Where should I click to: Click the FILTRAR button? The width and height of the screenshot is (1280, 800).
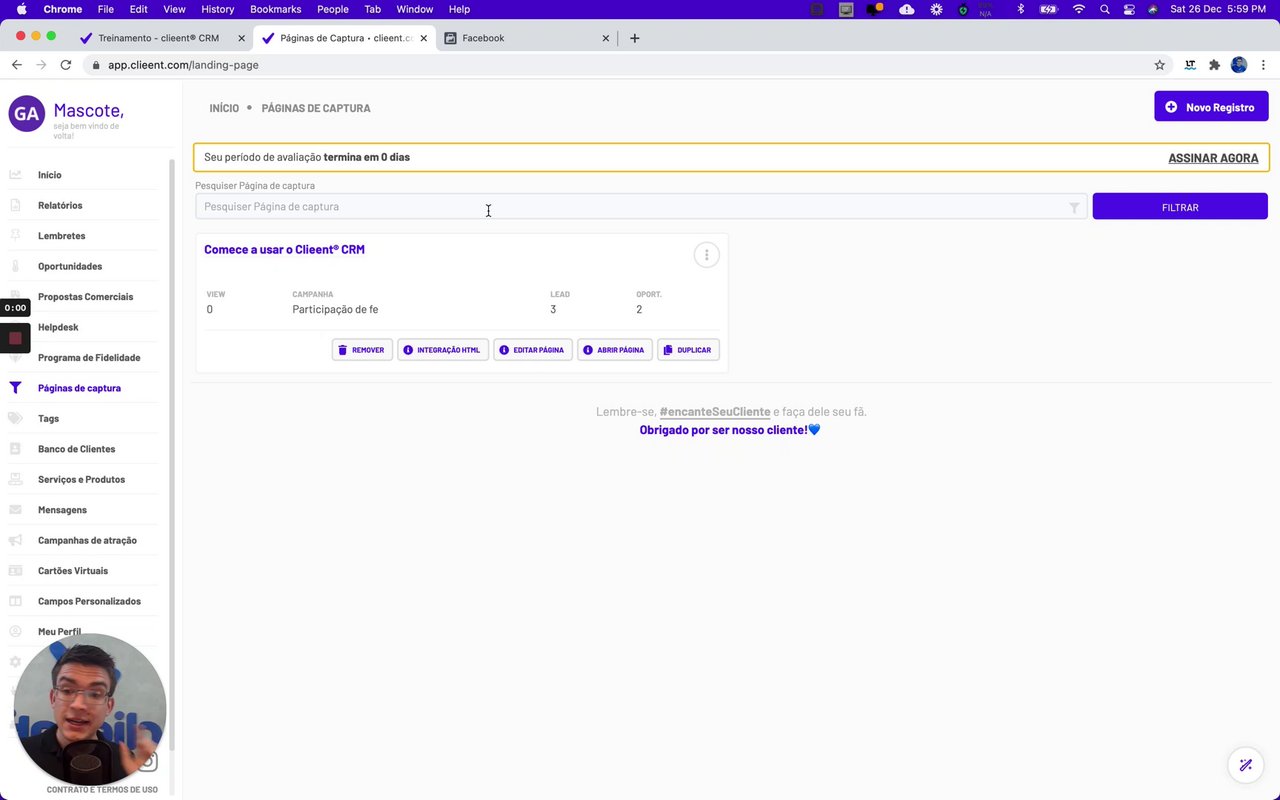tap(1180, 207)
